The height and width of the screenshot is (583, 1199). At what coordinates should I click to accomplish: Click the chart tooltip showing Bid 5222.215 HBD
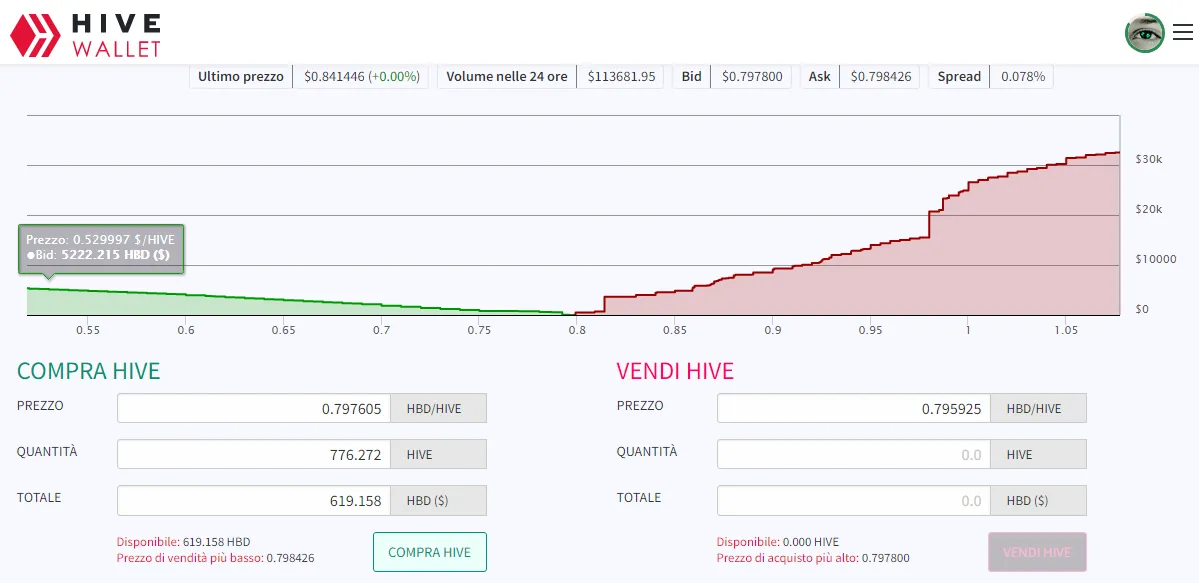coord(102,248)
